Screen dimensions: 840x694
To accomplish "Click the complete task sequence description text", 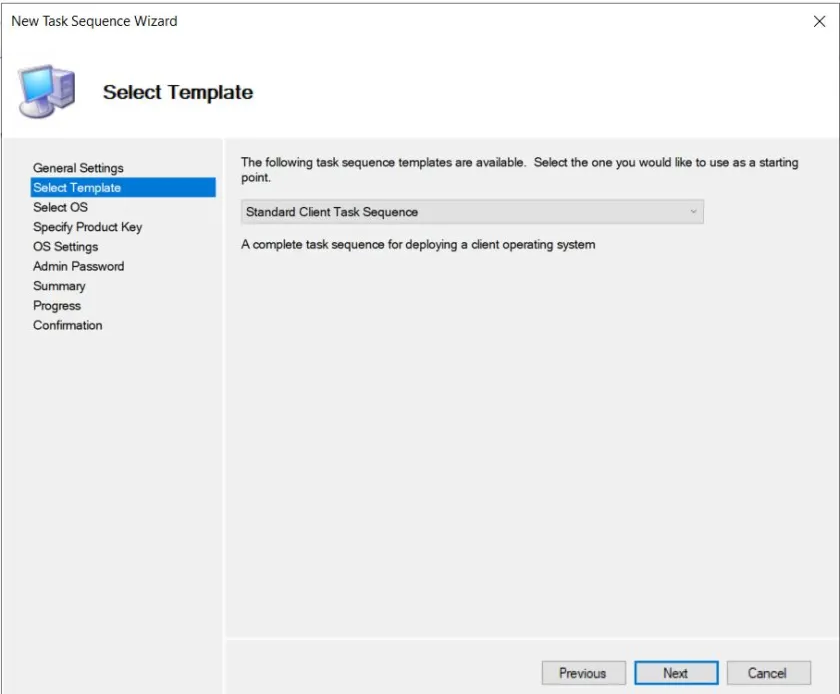I will 418,245.
